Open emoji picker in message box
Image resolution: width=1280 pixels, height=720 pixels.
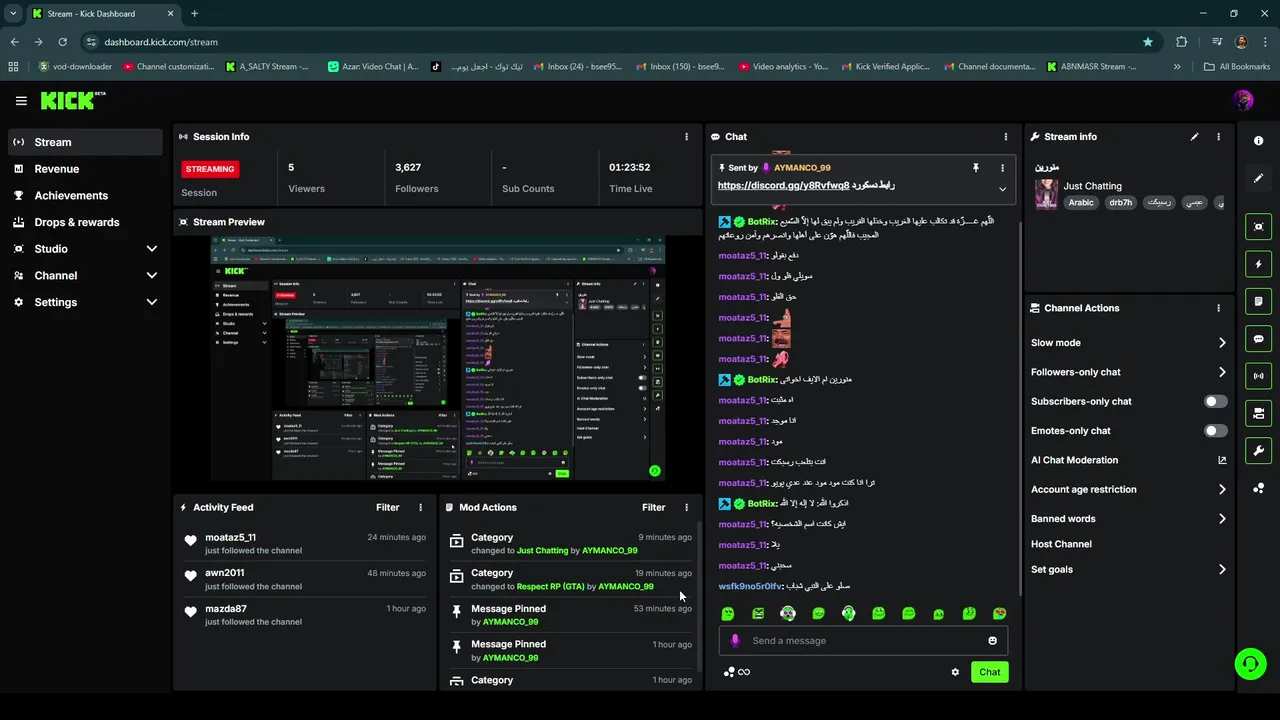992,641
